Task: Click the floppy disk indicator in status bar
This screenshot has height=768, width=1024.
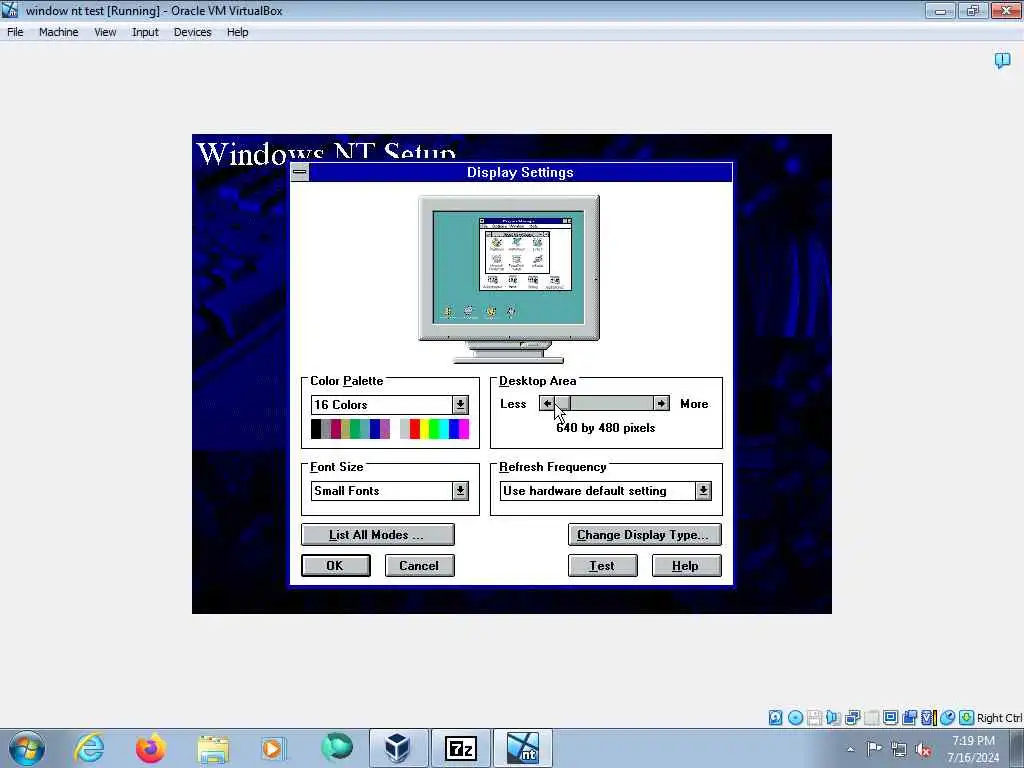Action: (814, 718)
